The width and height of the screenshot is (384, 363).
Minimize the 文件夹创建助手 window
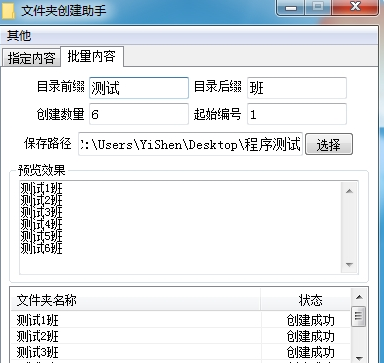(x=291, y=8)
